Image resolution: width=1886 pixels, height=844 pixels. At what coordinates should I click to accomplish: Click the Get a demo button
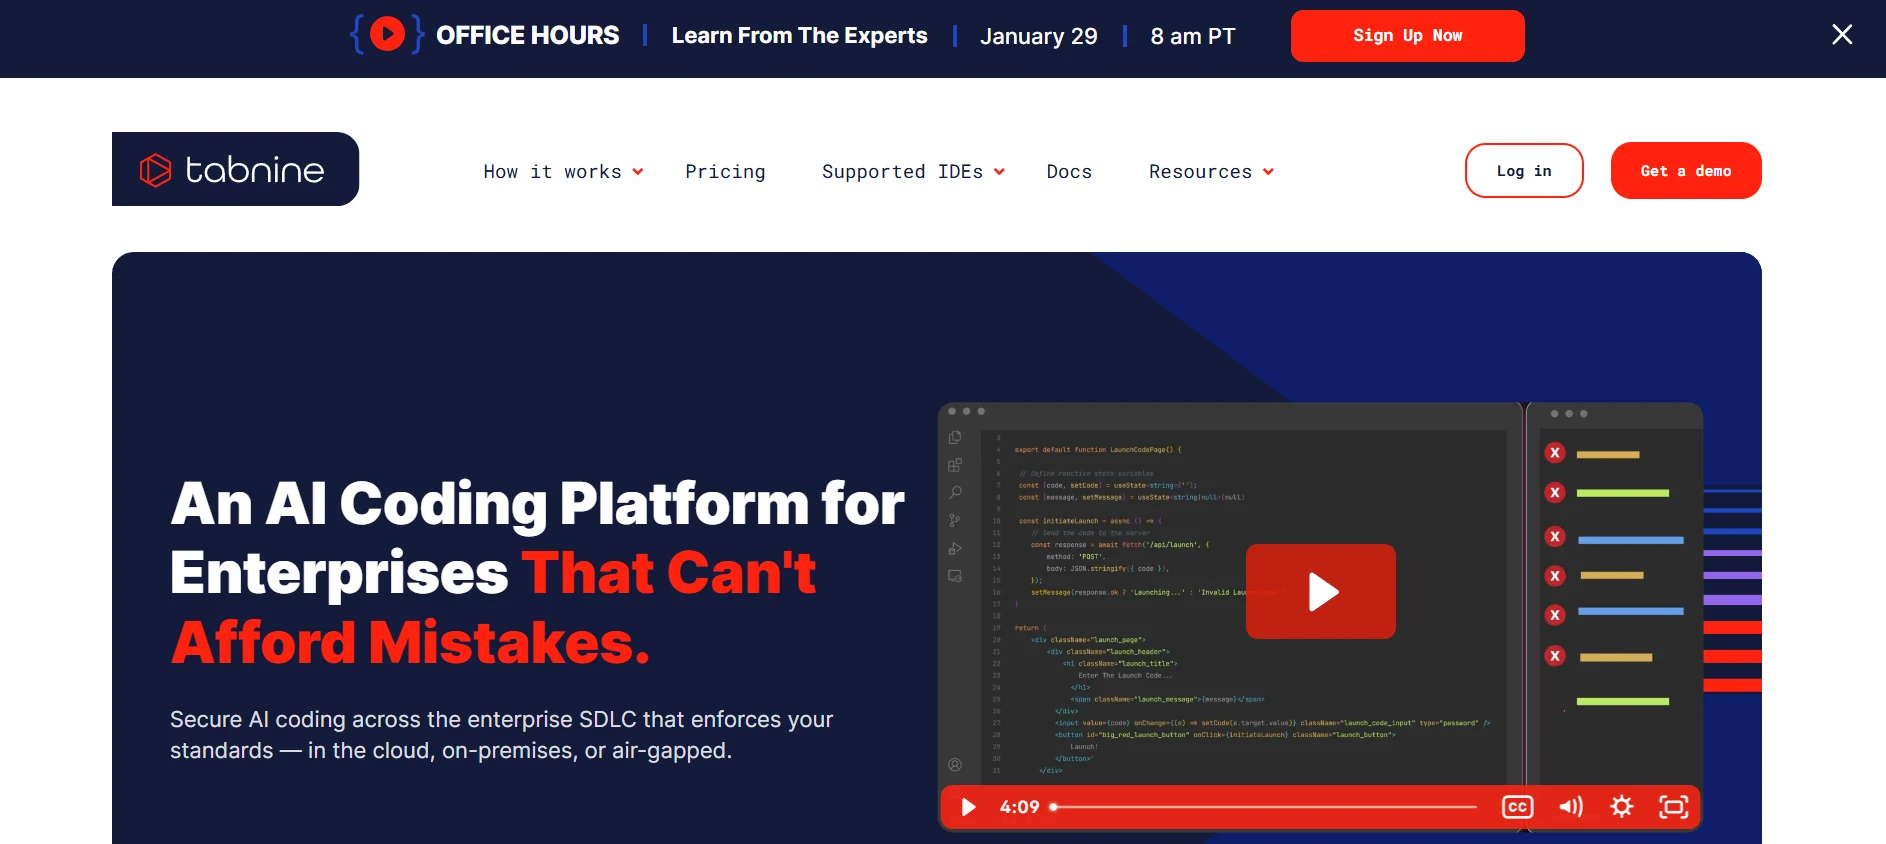(x=1685, y=171)
